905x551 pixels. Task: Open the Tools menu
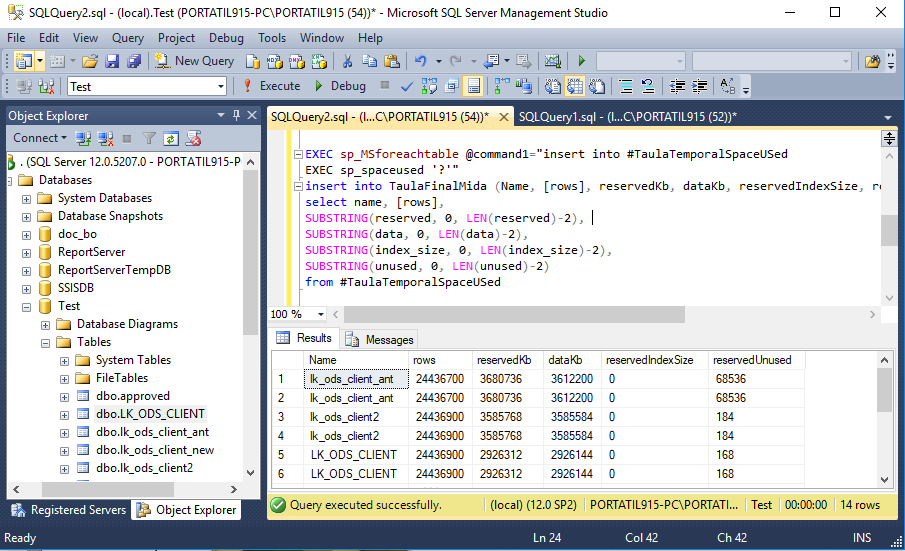pyautogui.click(x=271, y=38)
